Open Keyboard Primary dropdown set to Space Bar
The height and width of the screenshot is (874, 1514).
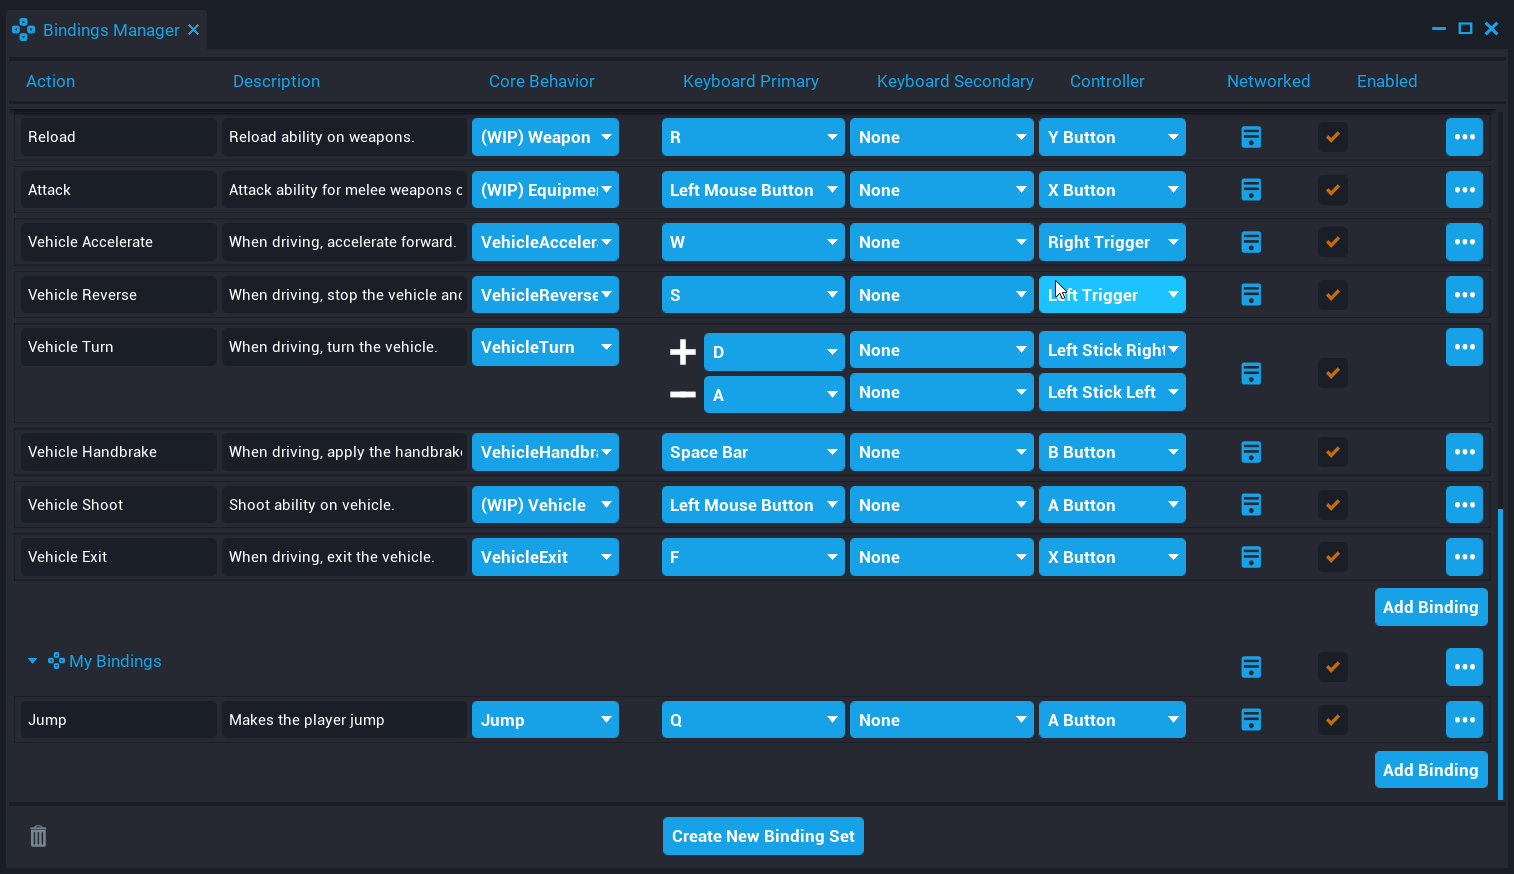[x=752, y=452]
